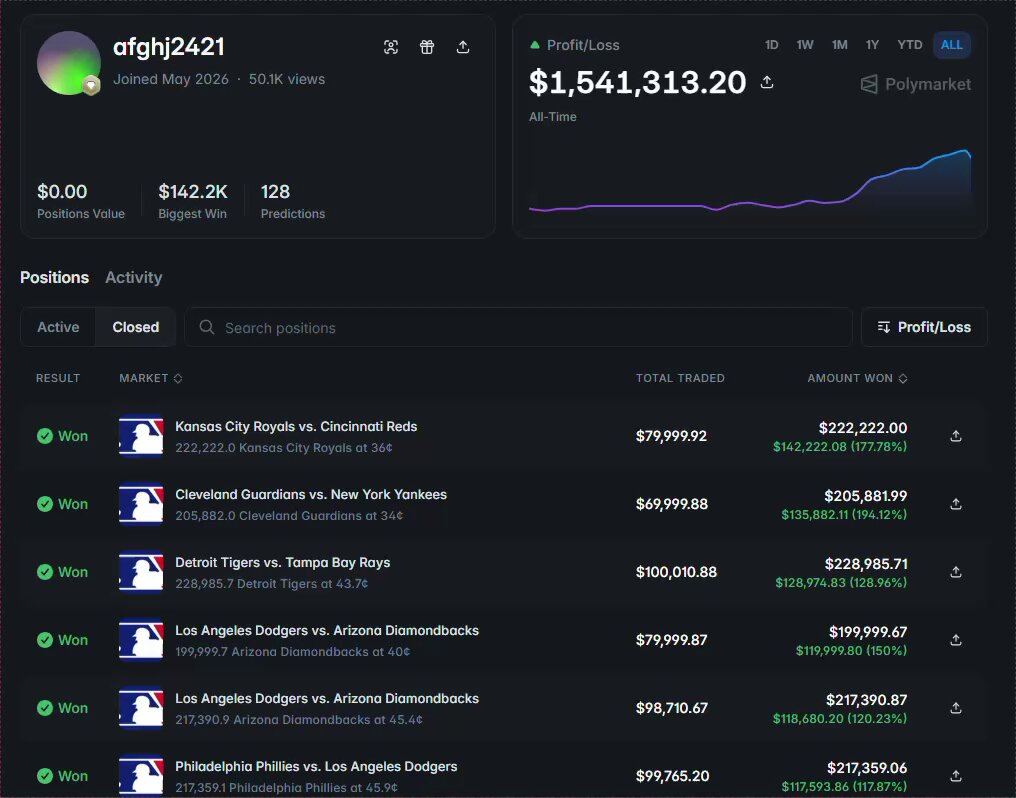The width and height of the screenshot is (1016, 798).
Task: Select the 1M time range
Action: [x=840, y=45]
